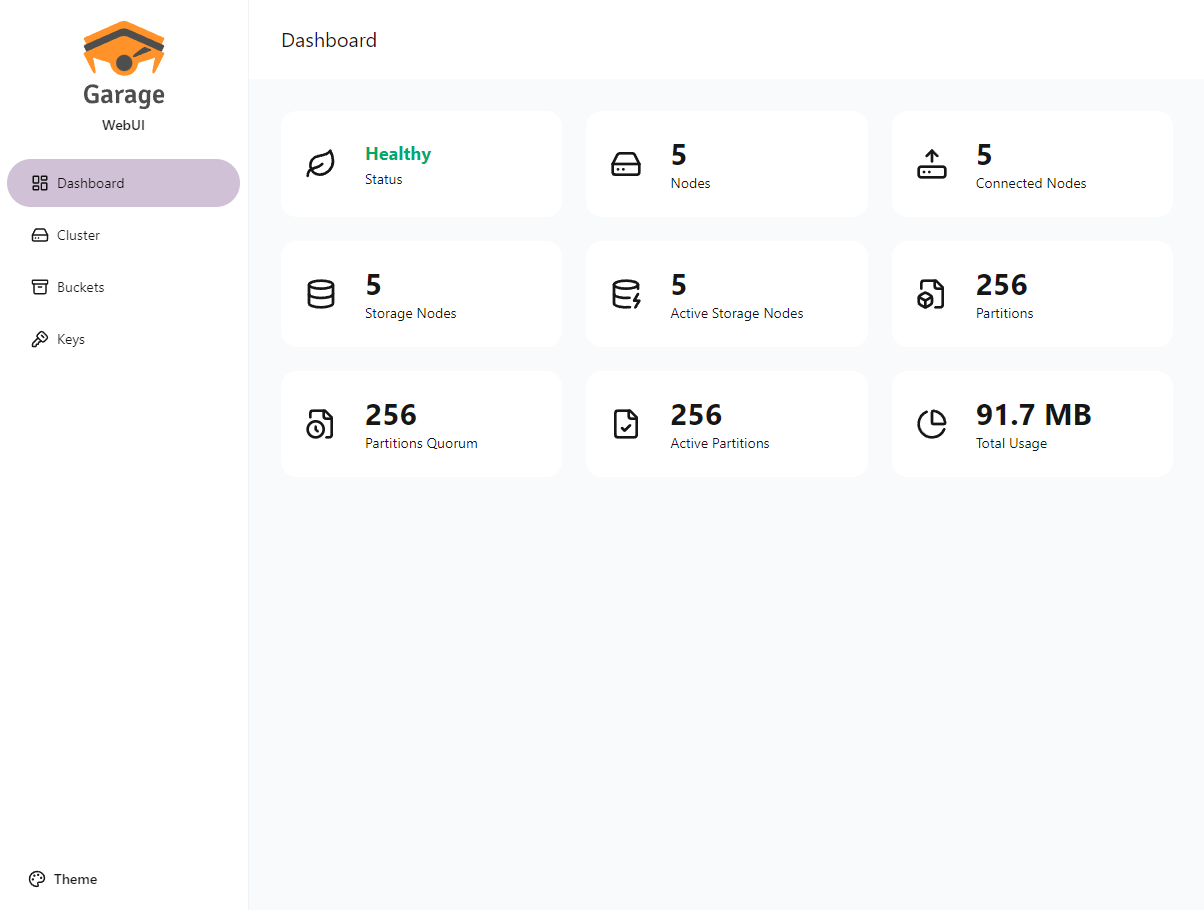The image size is (1204, 910).
Task: Click the Garage logo icon
Action: coord(124,48)
